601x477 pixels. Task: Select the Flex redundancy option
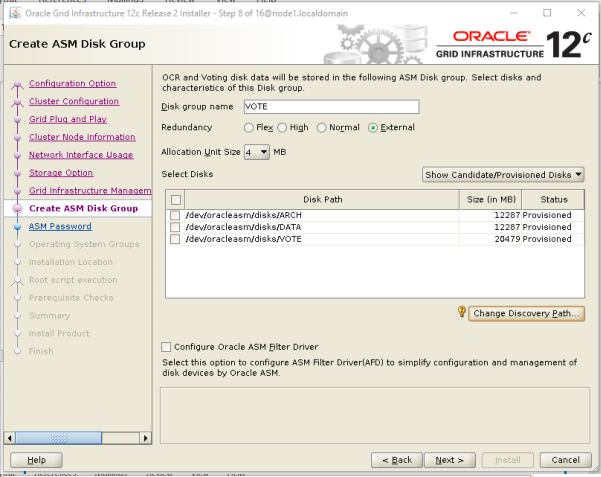click(x=248, y=128)
